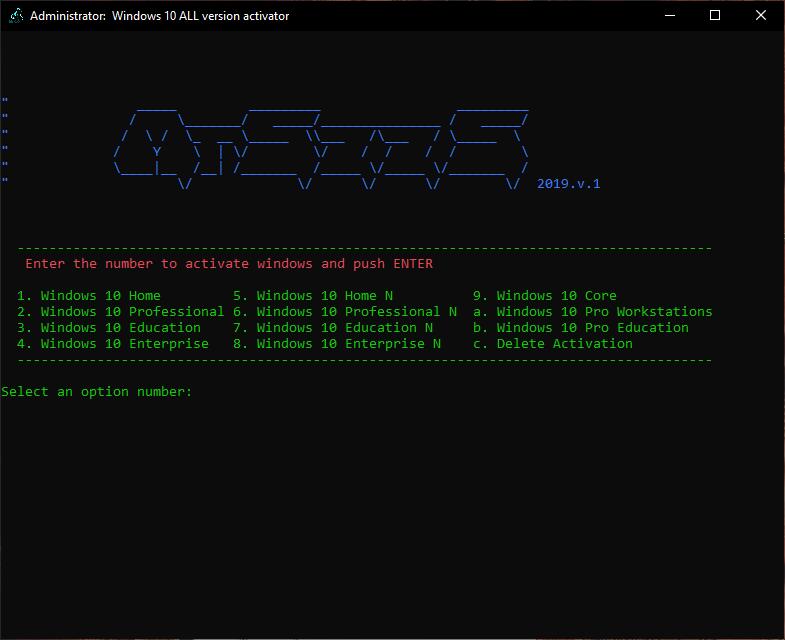Image resolution: width=785 pixels, height=640 pixels.
Task: Select the '5. Windows 10 Home N' entry
Action: (313, 295)
